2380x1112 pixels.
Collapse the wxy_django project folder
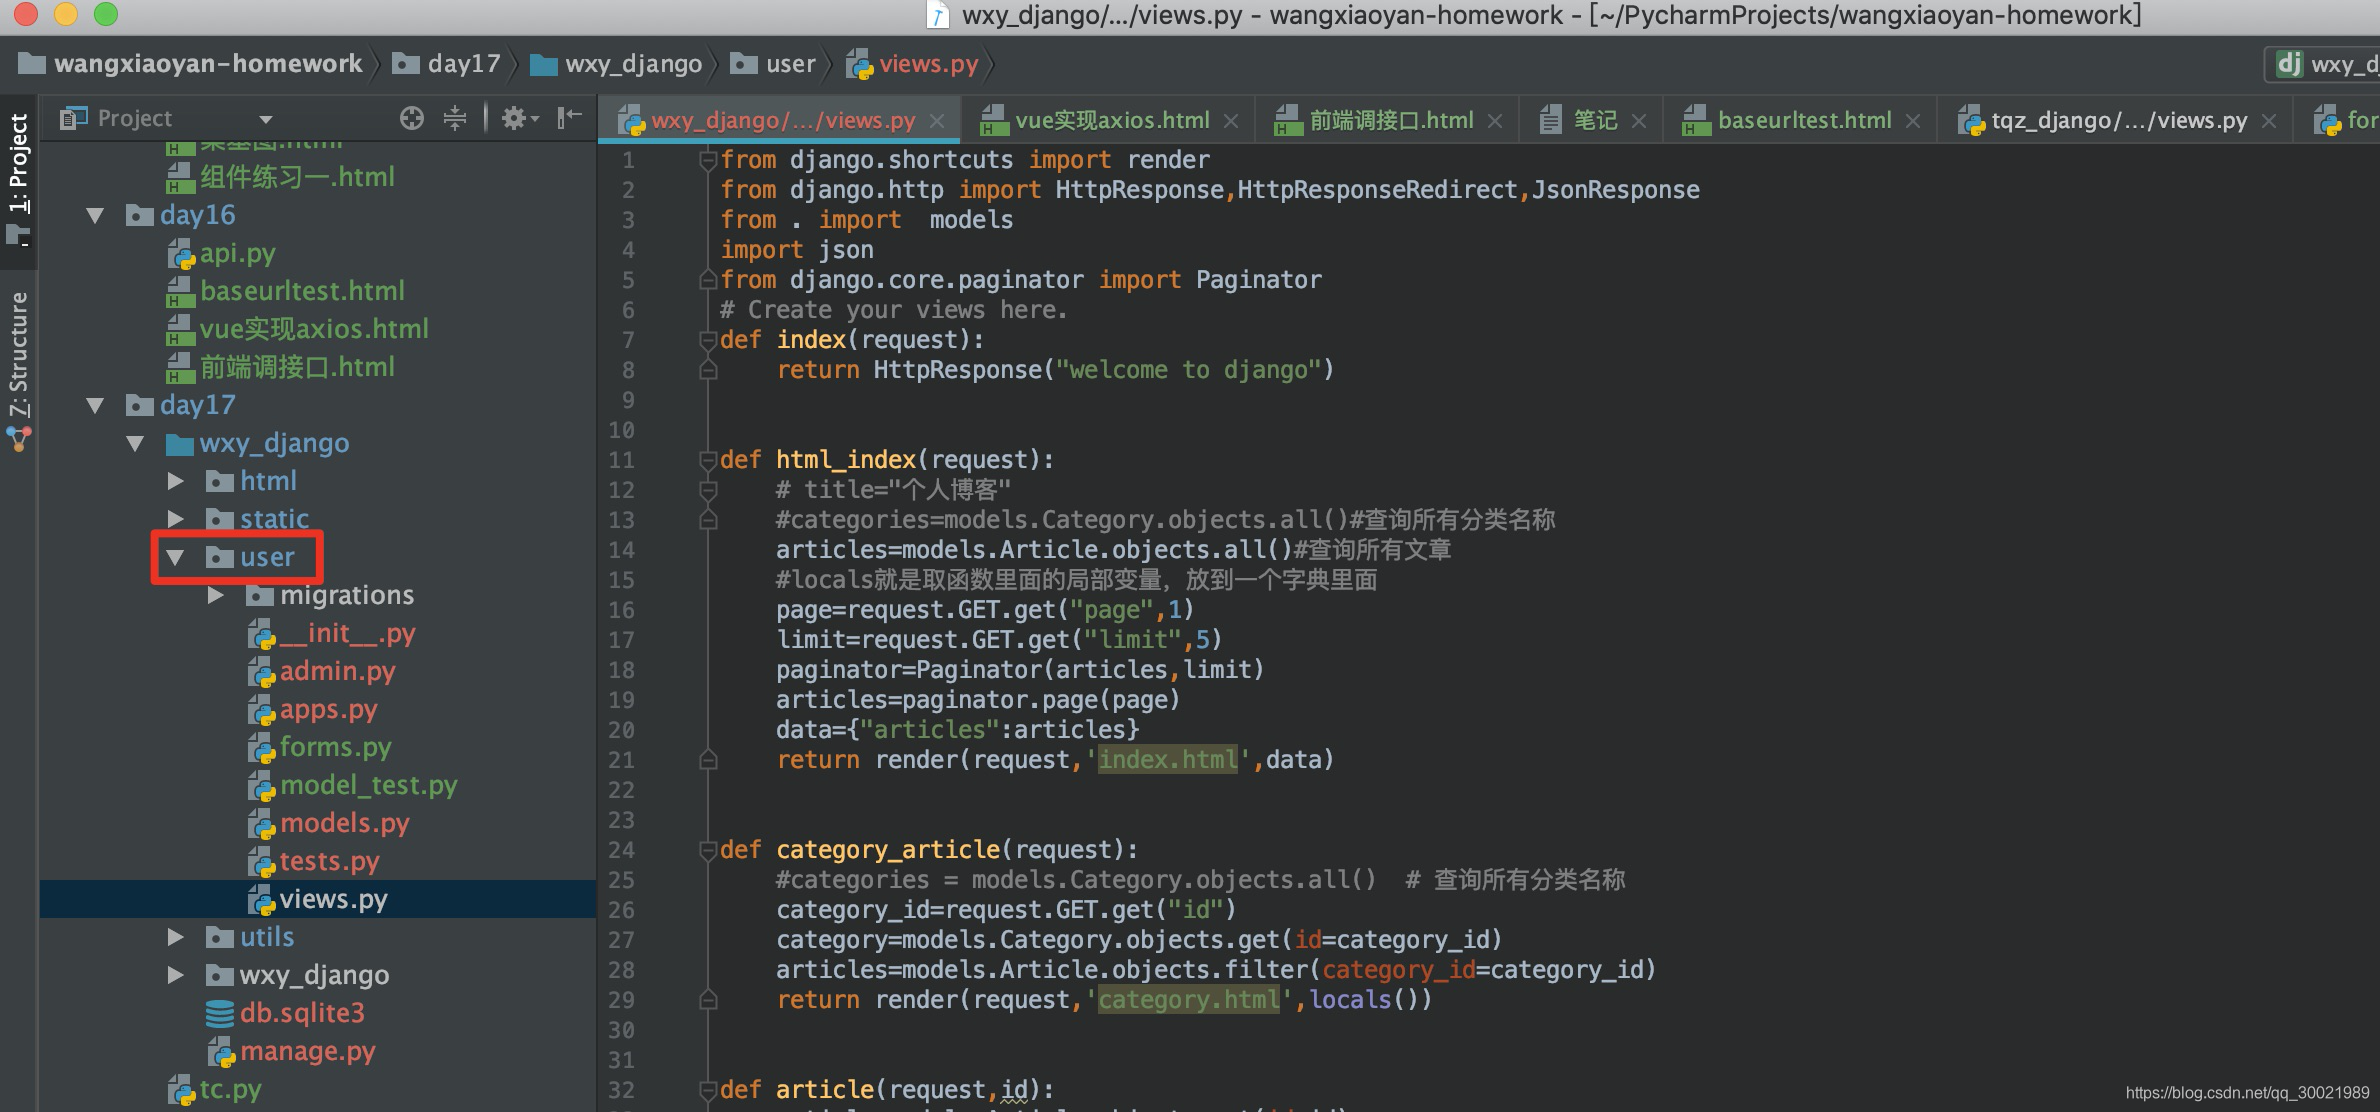click(x=135, y=443)
